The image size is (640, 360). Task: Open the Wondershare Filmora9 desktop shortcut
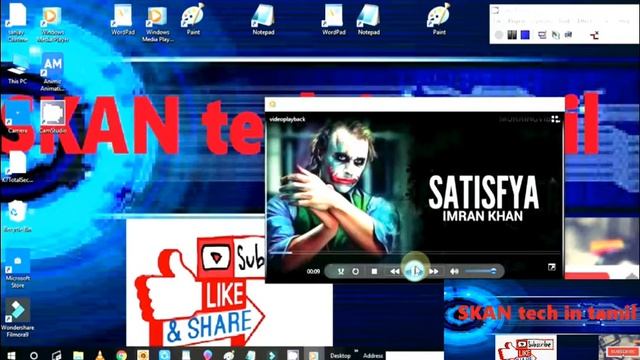[18, 318]
